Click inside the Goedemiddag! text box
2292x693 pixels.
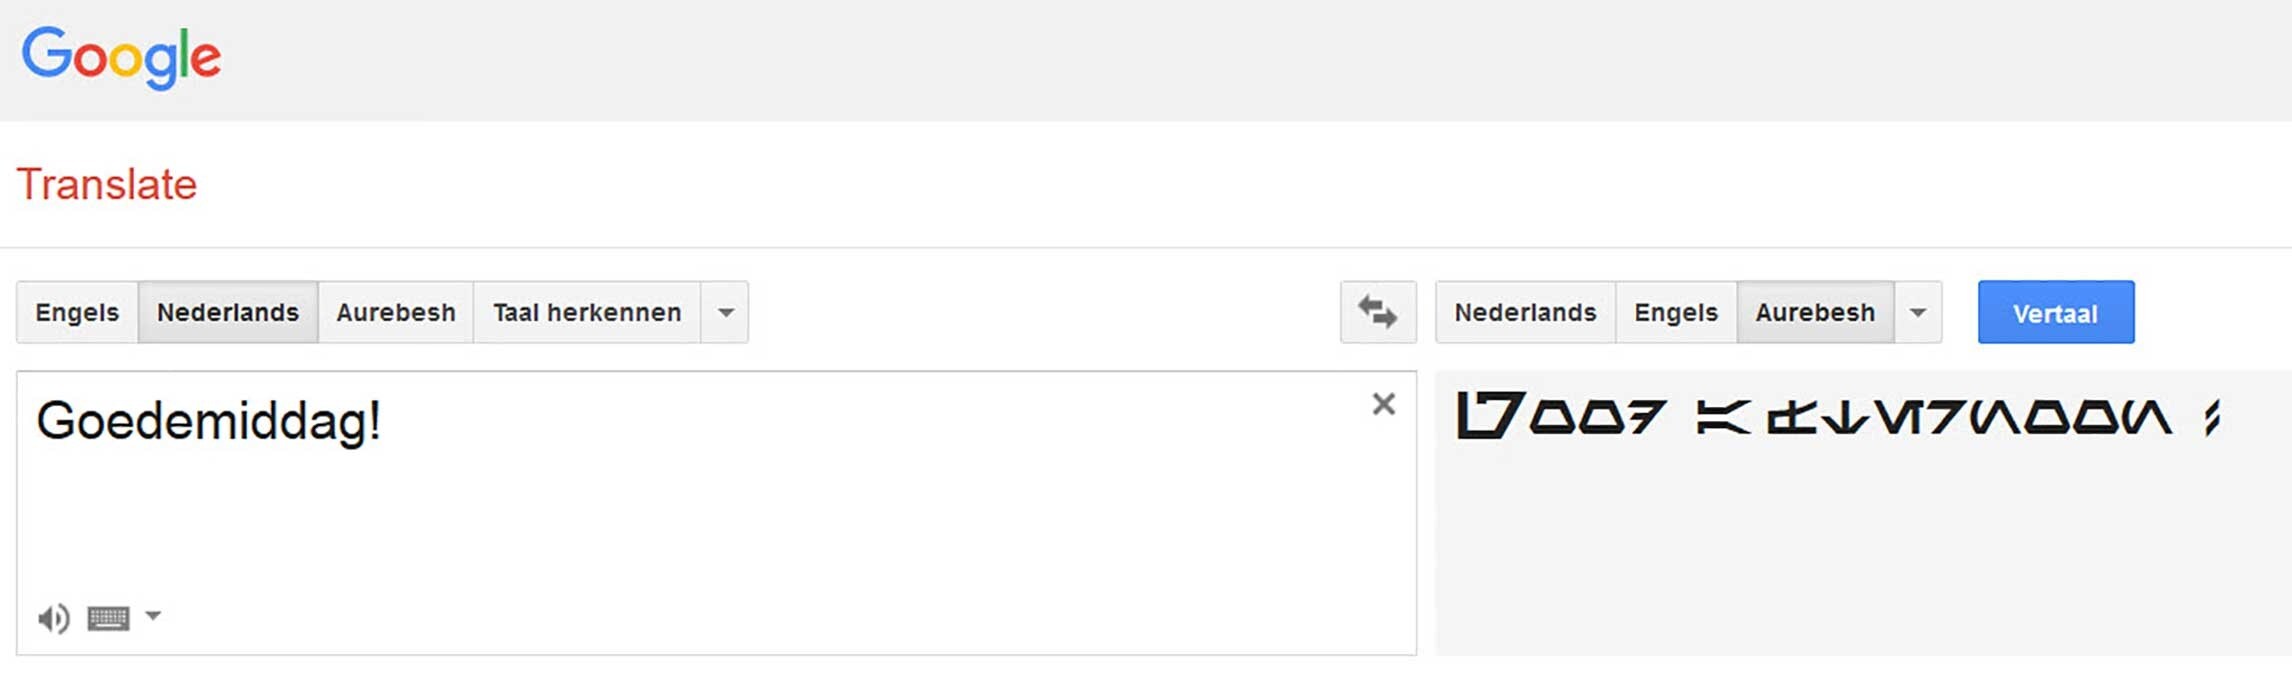pyautogui.click(x=716, y=513)
